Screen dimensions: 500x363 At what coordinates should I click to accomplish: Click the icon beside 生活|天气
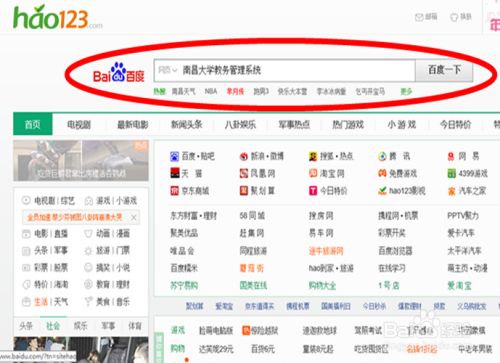26,302
